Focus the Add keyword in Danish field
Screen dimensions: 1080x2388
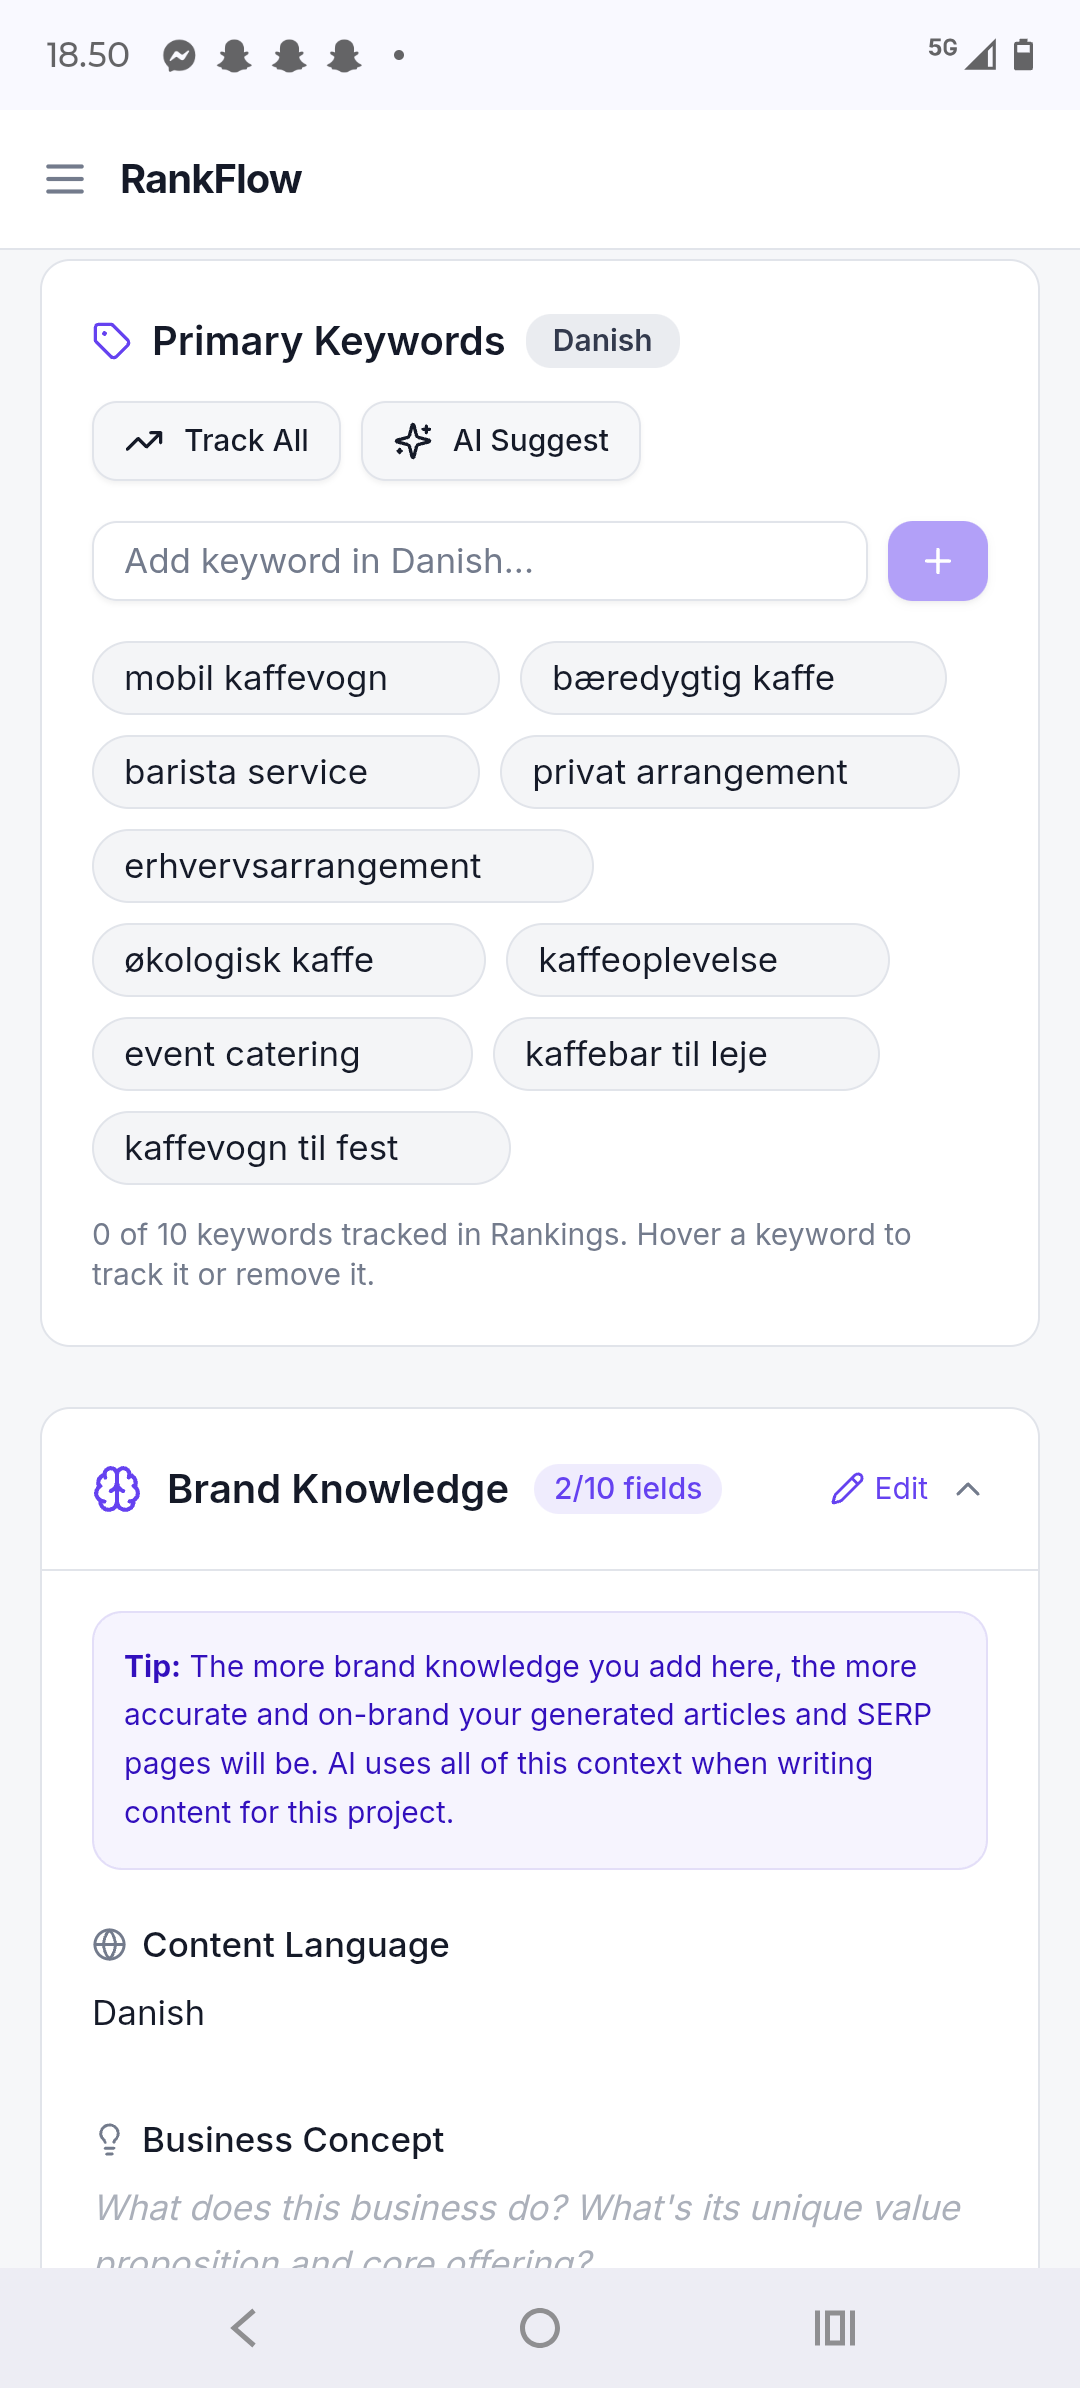(480, 561)
